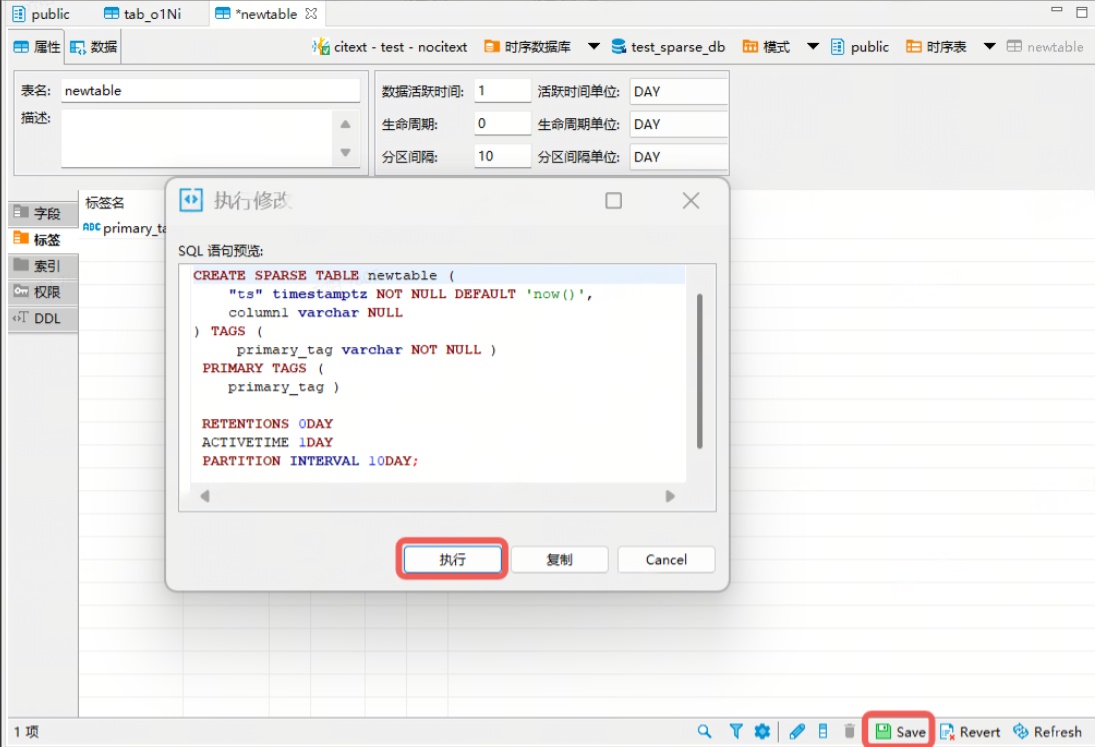Click the 数据活跃时间 value field
This screenshot has height=747, width=1095.
pos(502,91)
